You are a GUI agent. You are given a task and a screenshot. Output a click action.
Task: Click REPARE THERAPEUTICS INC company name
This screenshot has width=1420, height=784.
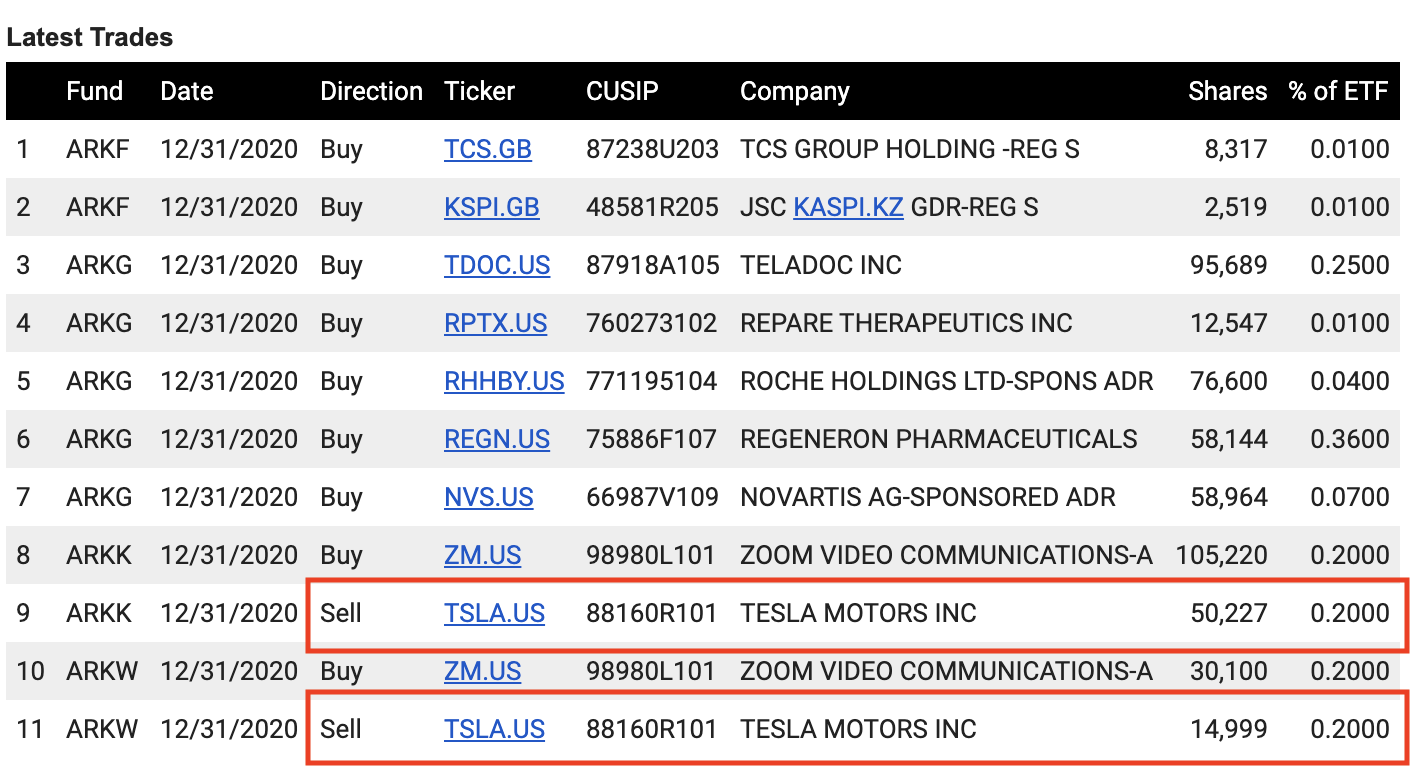(906, 324)
